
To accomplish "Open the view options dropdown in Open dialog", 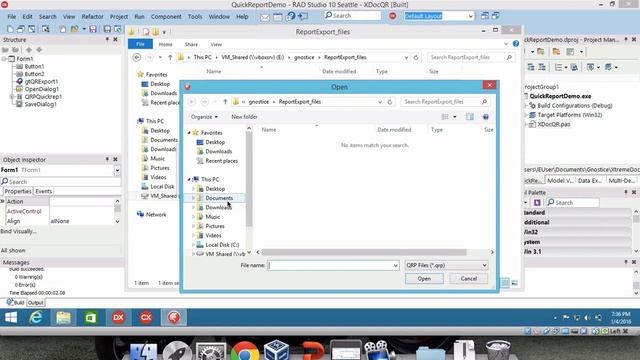I will (x=455, y=117).
